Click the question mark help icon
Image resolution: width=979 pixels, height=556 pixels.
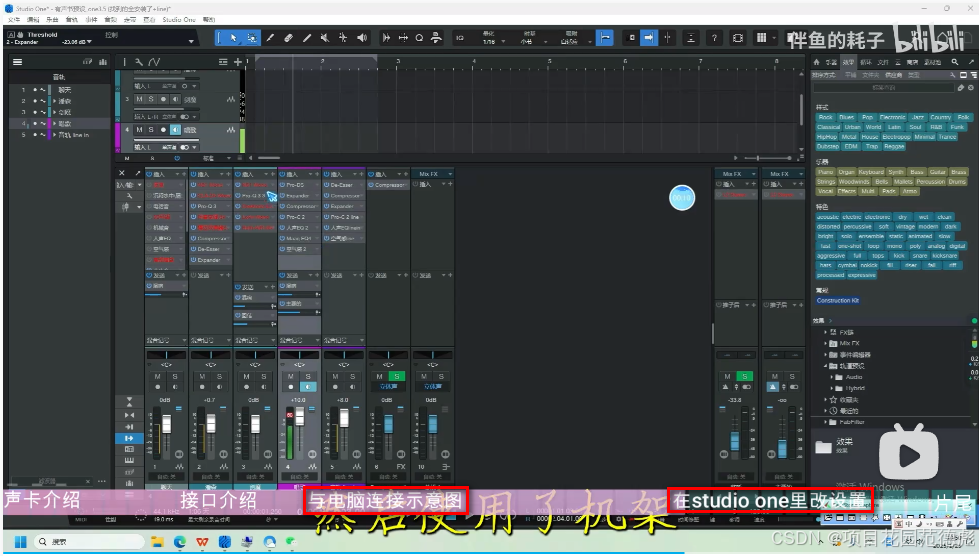[x=714, y=38]
